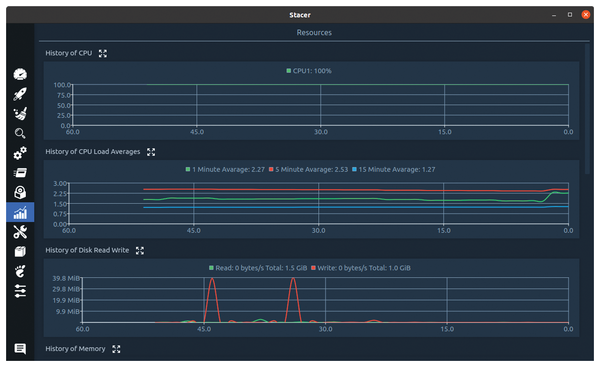This screenshot has height=367, width=600.
Task: Toggle the 1 Minute Average legend marker
Action: pyautogui.click(x=188, y=169)
